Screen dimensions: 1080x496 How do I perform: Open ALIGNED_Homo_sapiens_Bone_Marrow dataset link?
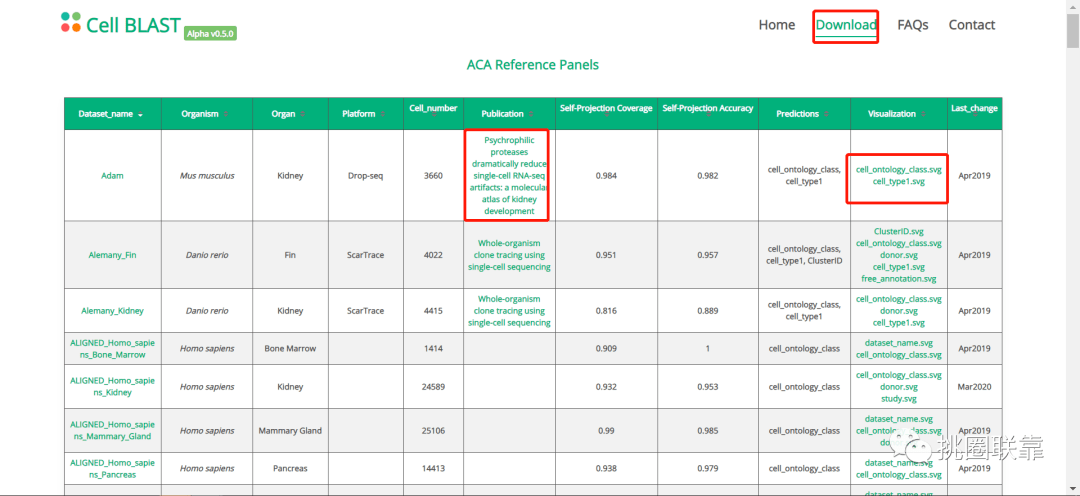pos(112,349)
